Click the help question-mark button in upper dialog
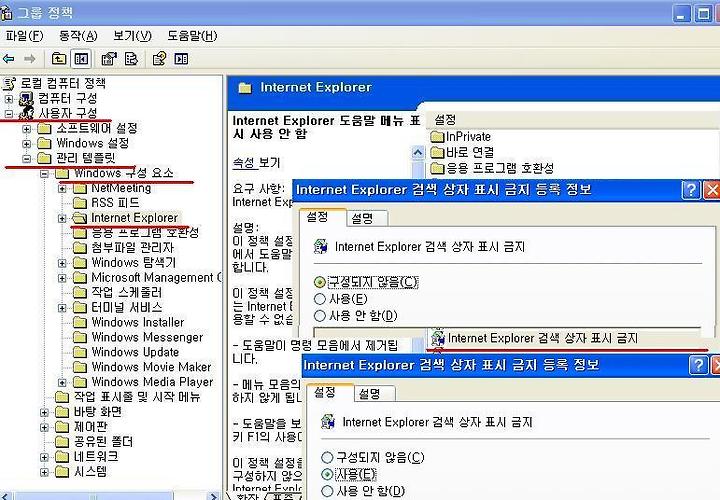This screenshot has height=500, width=720. coord(691,189)
